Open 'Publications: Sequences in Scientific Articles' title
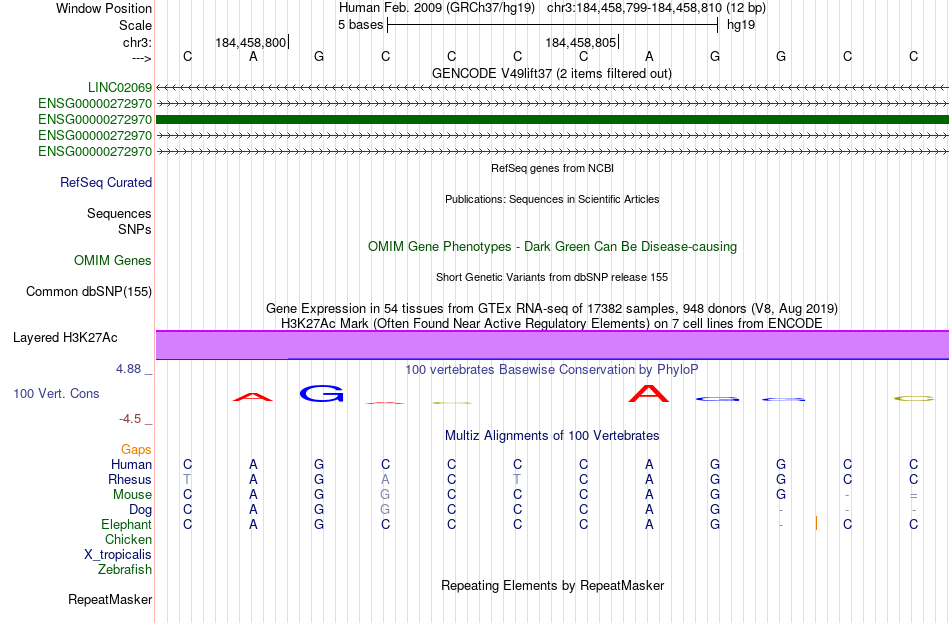Image resolution: width=950 pixels, height=623 pixels. pyautogui.click(x=552, y=199)
